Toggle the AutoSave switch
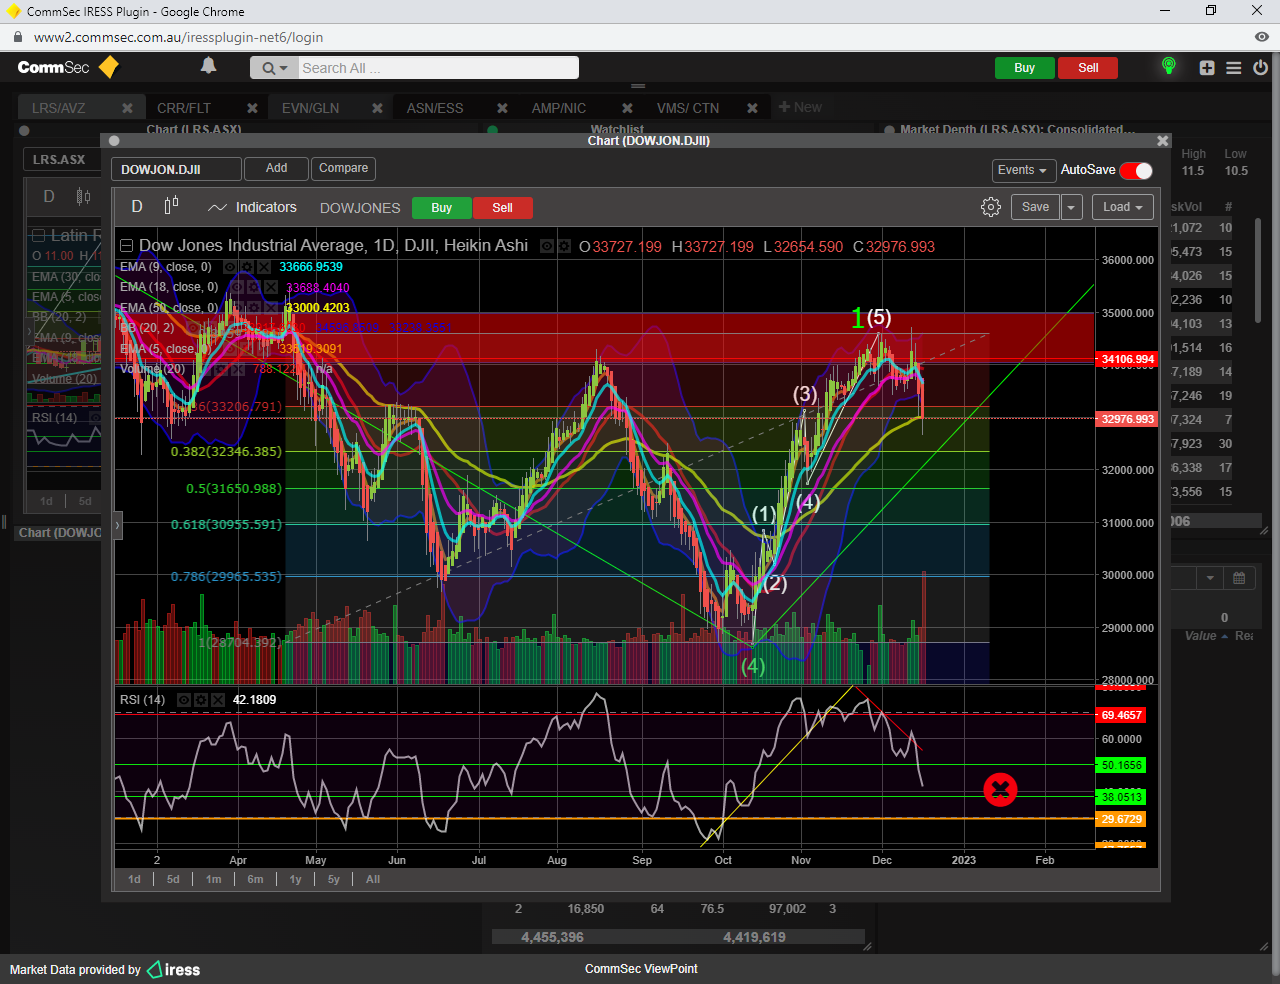This screenshot has width=1280, height=984. 1136,170
